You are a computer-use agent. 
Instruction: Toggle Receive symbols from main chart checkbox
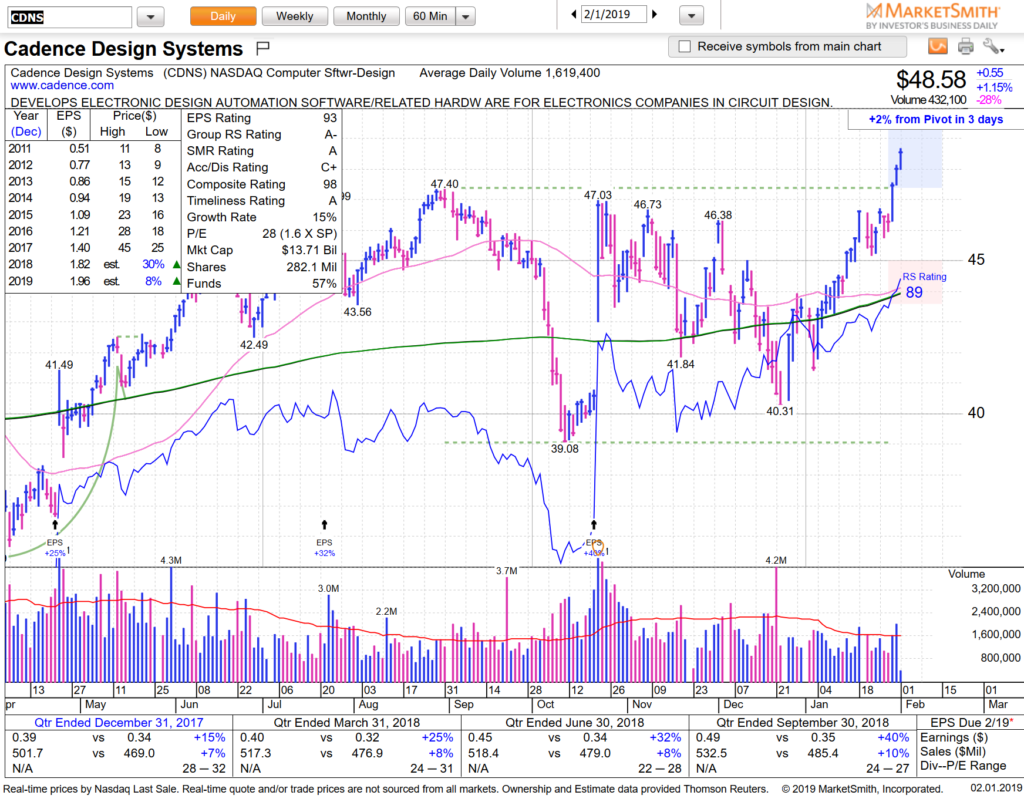point(684,46)
